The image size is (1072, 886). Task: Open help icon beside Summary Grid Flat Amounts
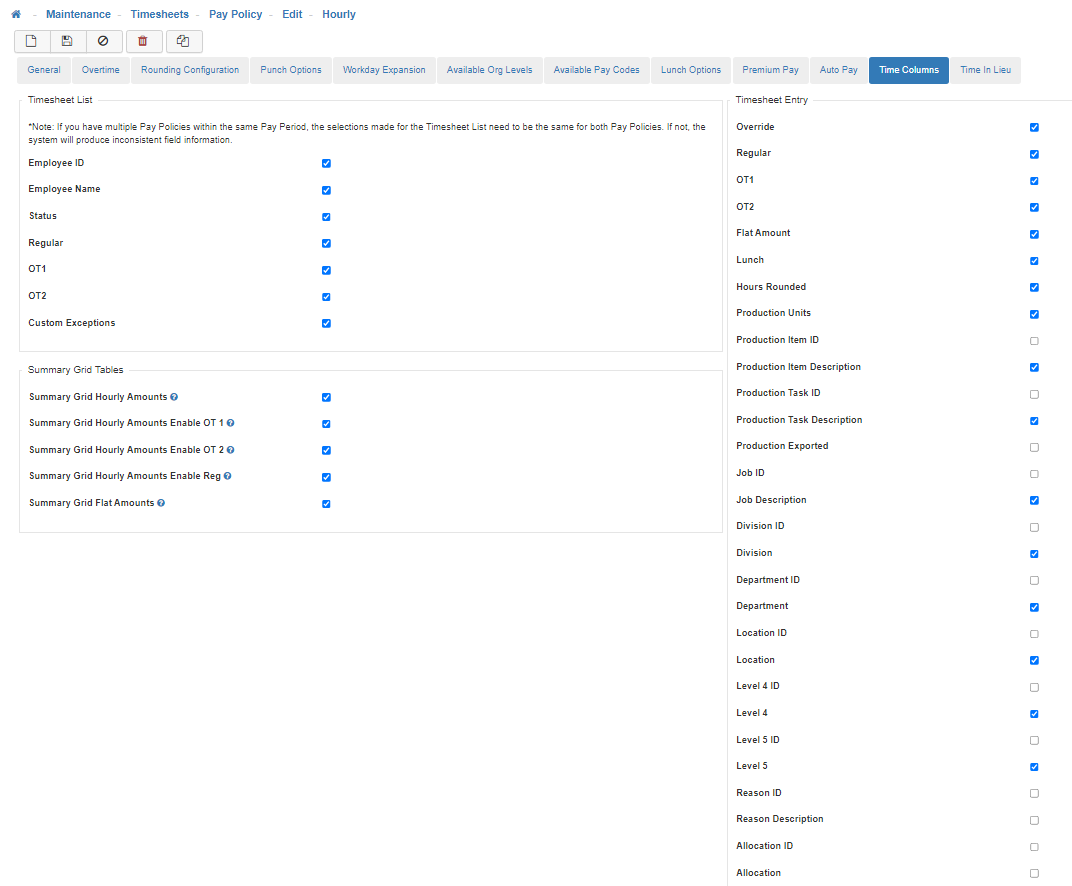161,503
